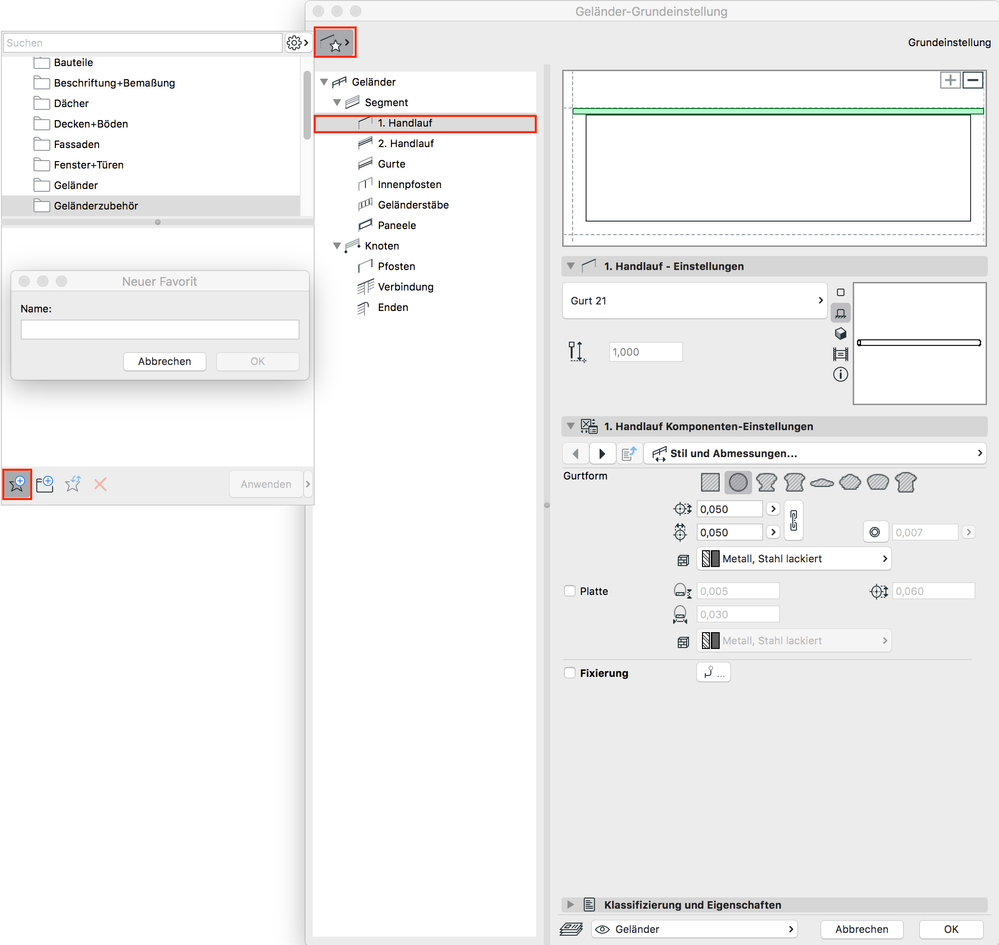The image size is (999, 945).
Task: Collapse the 1. Handlauf - Einstellungen panel
Action: pos(571,266)
